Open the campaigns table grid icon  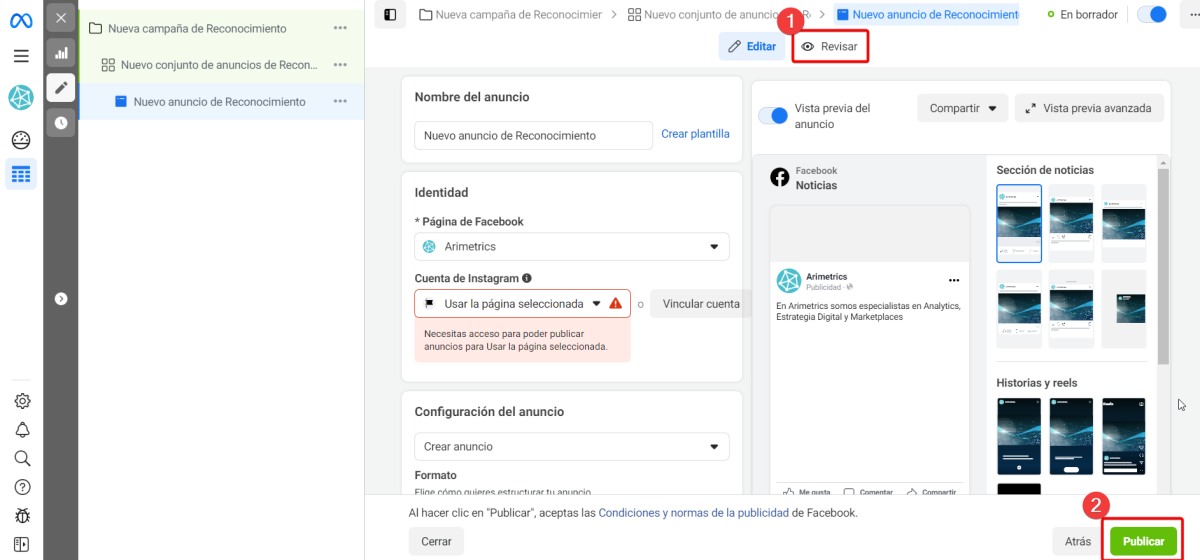[x=21, y=175]
